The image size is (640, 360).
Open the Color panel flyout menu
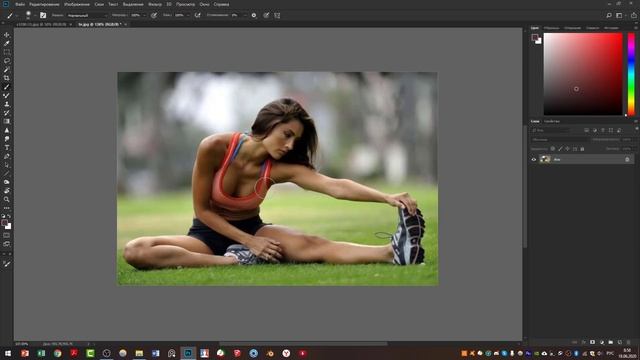point(636,28)
